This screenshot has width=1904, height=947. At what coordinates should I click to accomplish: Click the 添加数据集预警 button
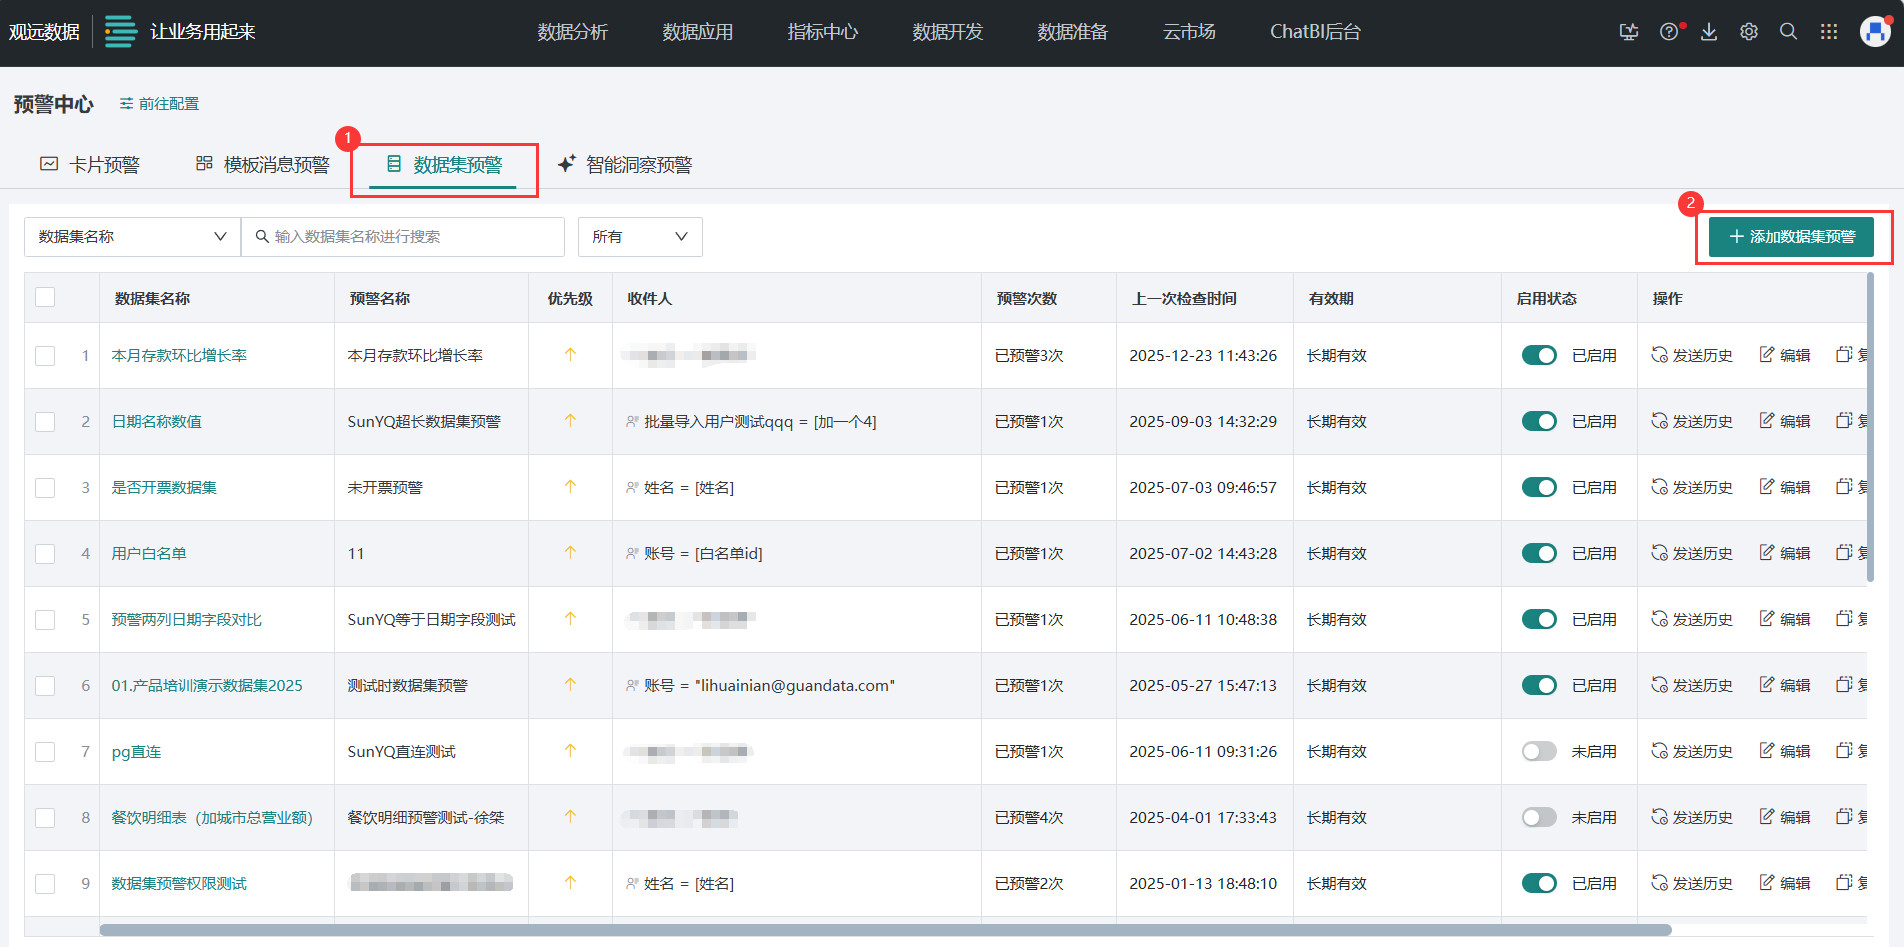(x=1791, y=237)
